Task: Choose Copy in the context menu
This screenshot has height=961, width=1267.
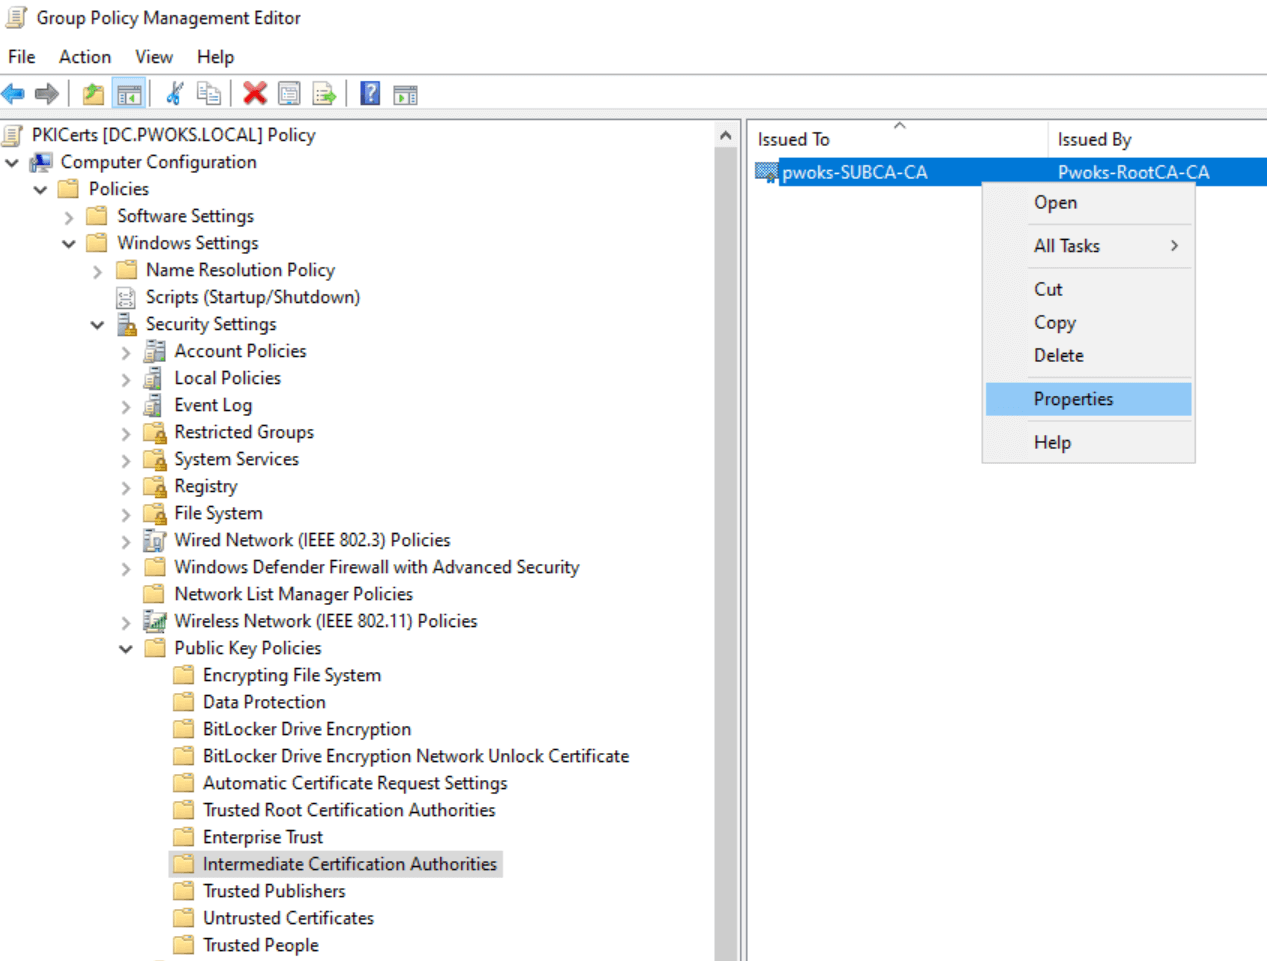Action: [x=1088, y=322]
